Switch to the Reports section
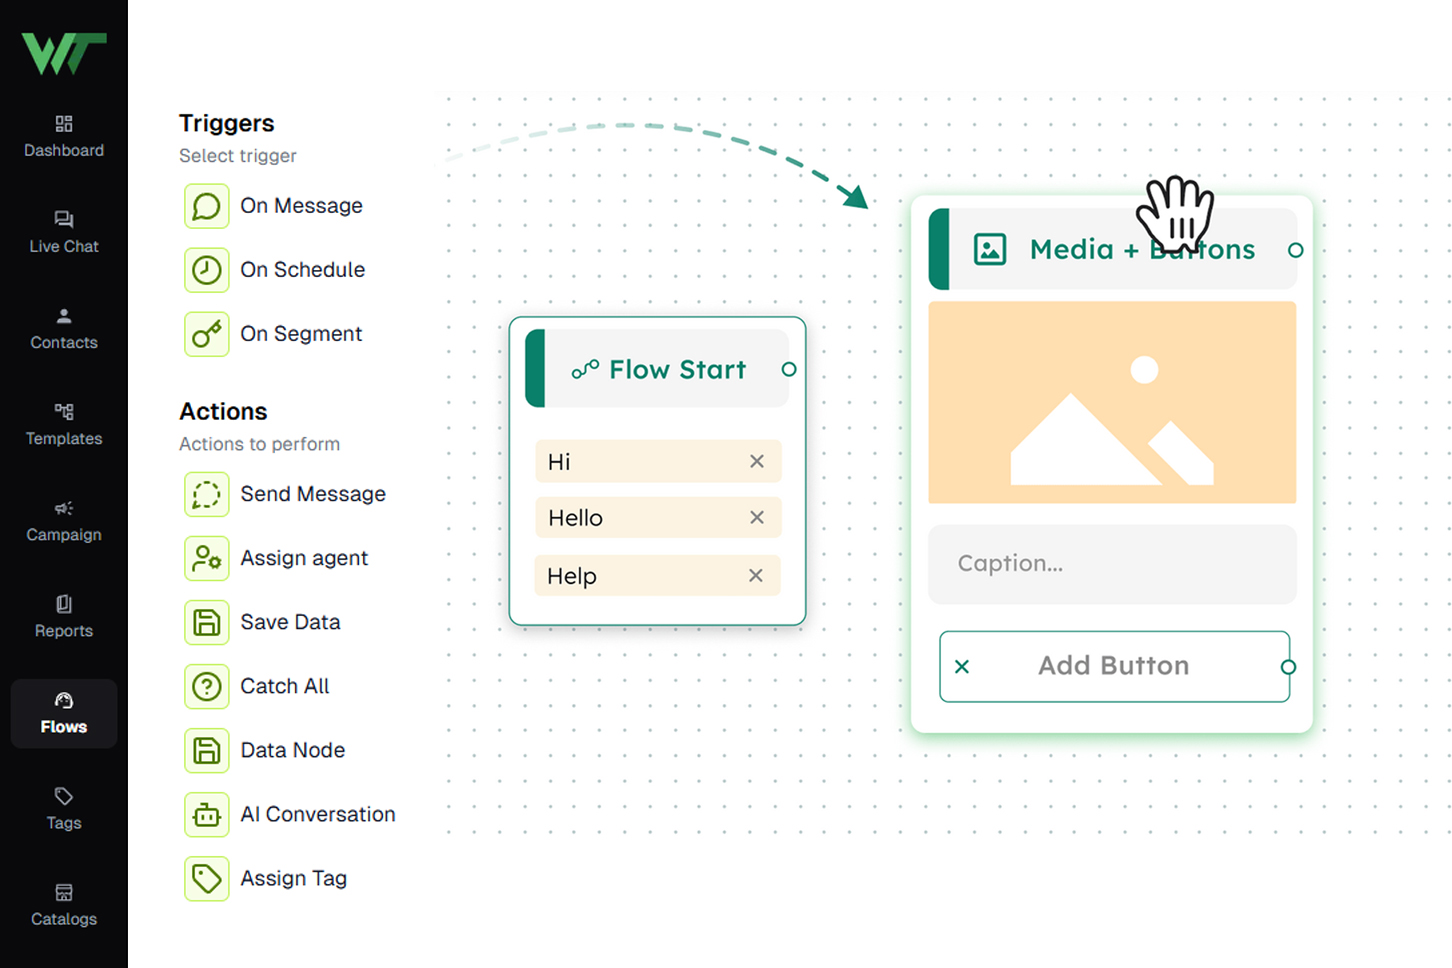Screen dimensions: 1452x968 pyautogui.click(x=63, y=616)
